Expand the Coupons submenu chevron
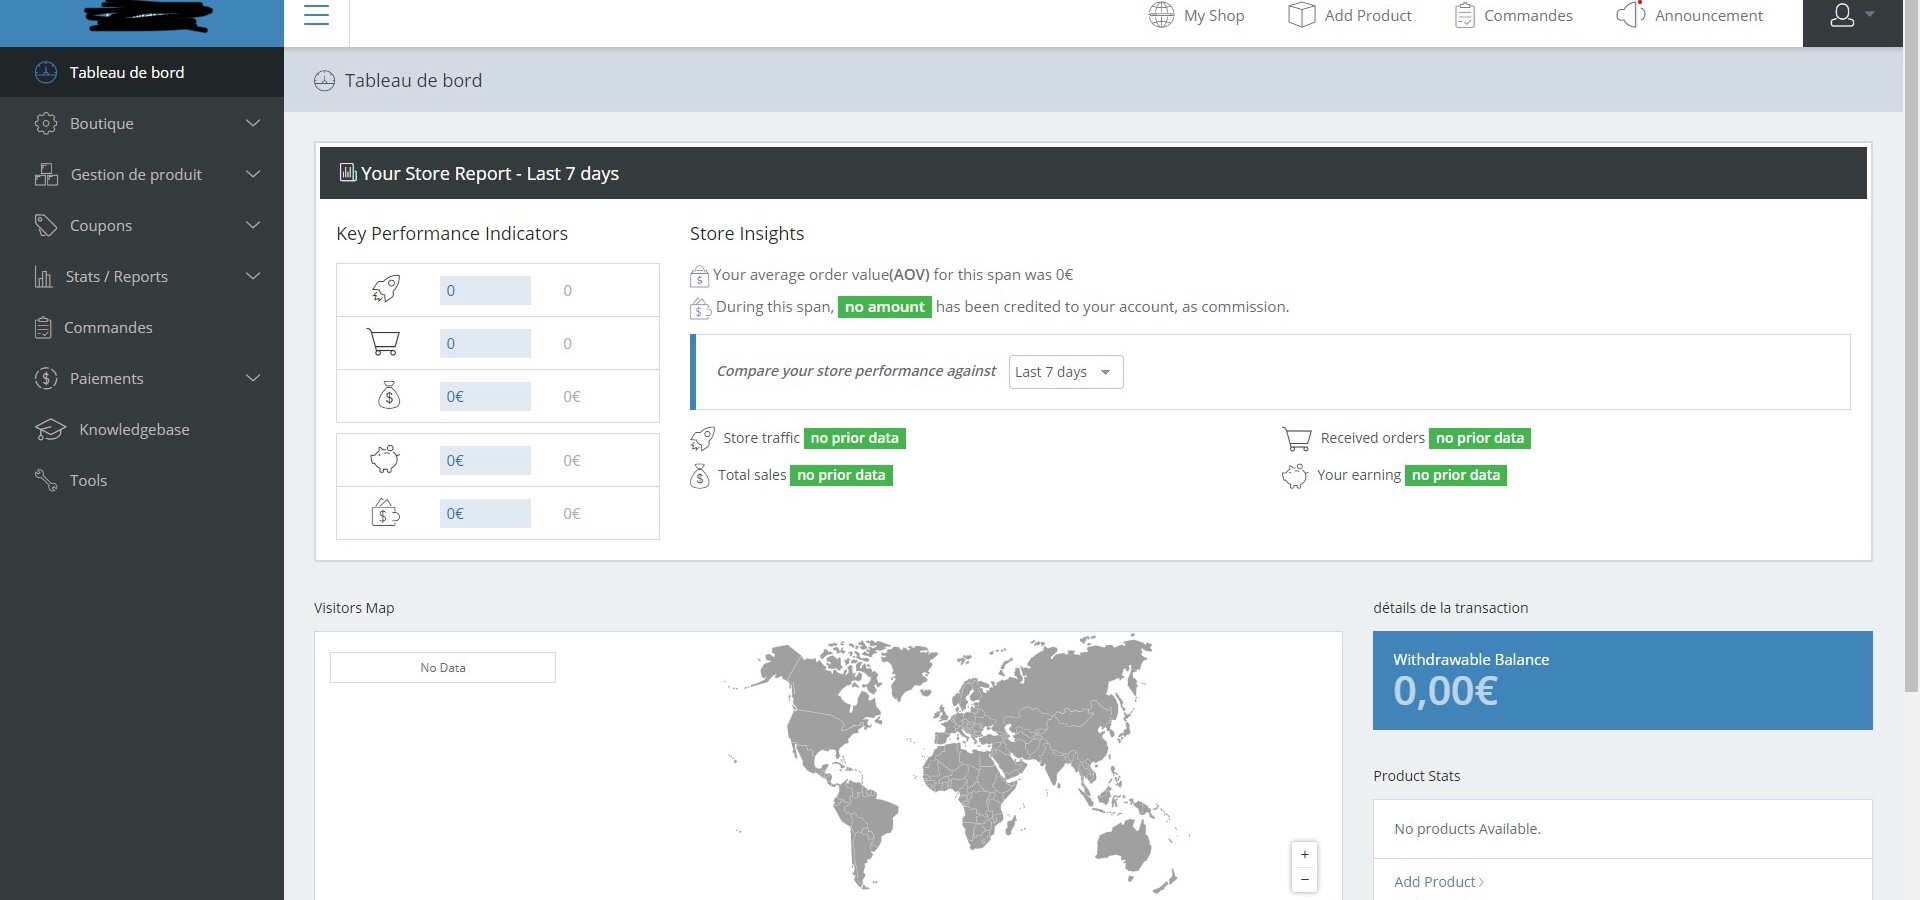This screenshot has width=1920, height=900. coord(253,225)
